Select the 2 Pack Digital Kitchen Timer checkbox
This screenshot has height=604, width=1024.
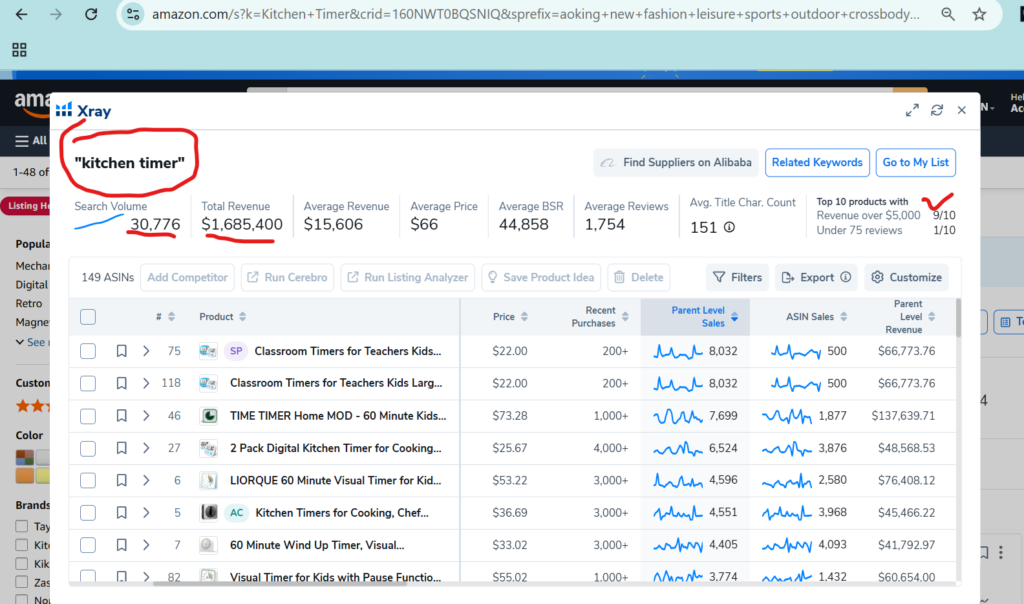88,448
